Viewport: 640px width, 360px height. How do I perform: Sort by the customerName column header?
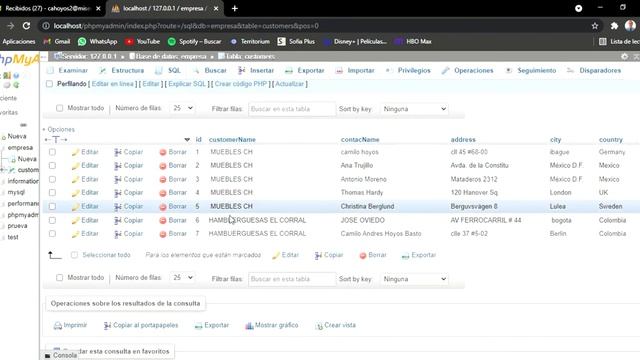tap(232, 140)
